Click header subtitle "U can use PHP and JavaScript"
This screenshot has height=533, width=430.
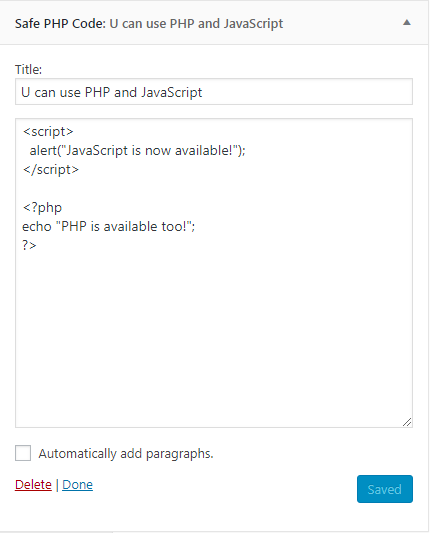point(196,23)
